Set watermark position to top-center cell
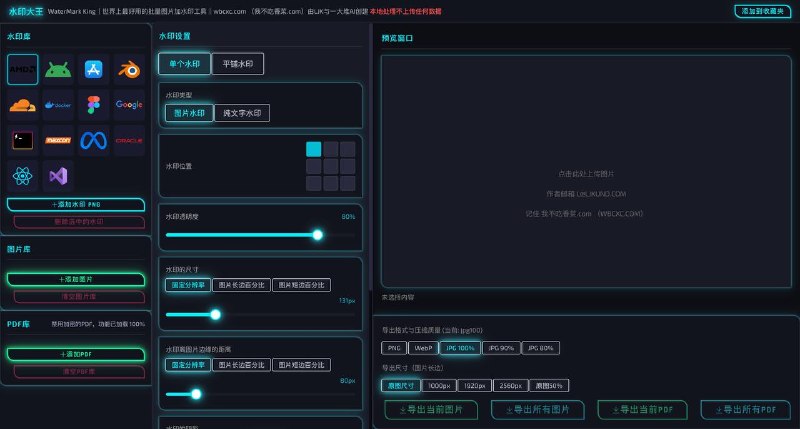The image size is (800, 429). (331, 149)
